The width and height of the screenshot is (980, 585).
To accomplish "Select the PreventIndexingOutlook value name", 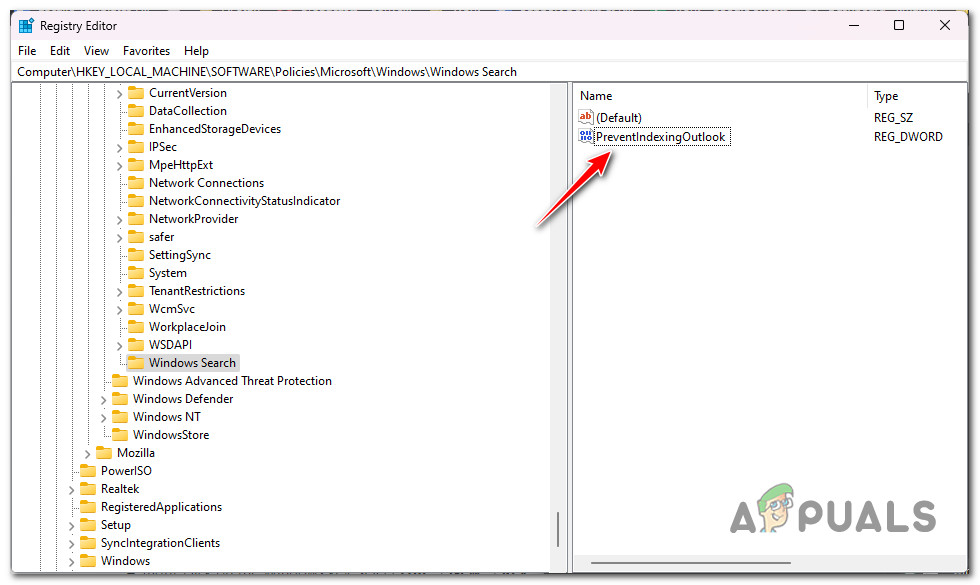I will click(x=661, y=137).
